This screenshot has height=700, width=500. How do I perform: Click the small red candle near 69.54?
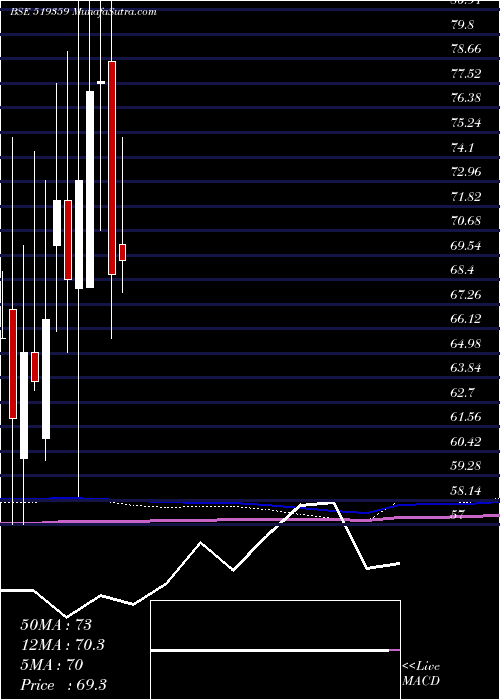click(x=122, y=252)
